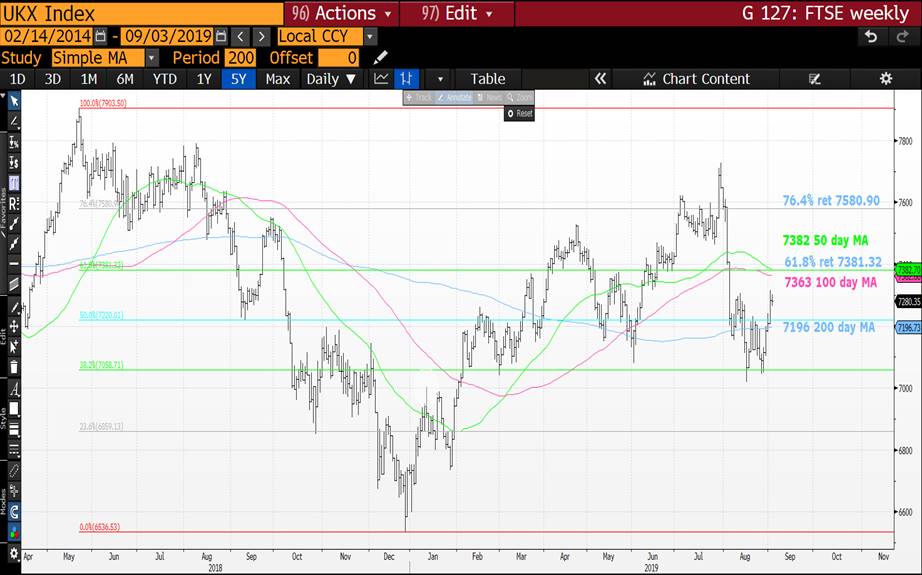The height and width of the screenshot is (575, 922).
Task: Open the annotation edit icon beside Chart Content
Action: (814, 79)
